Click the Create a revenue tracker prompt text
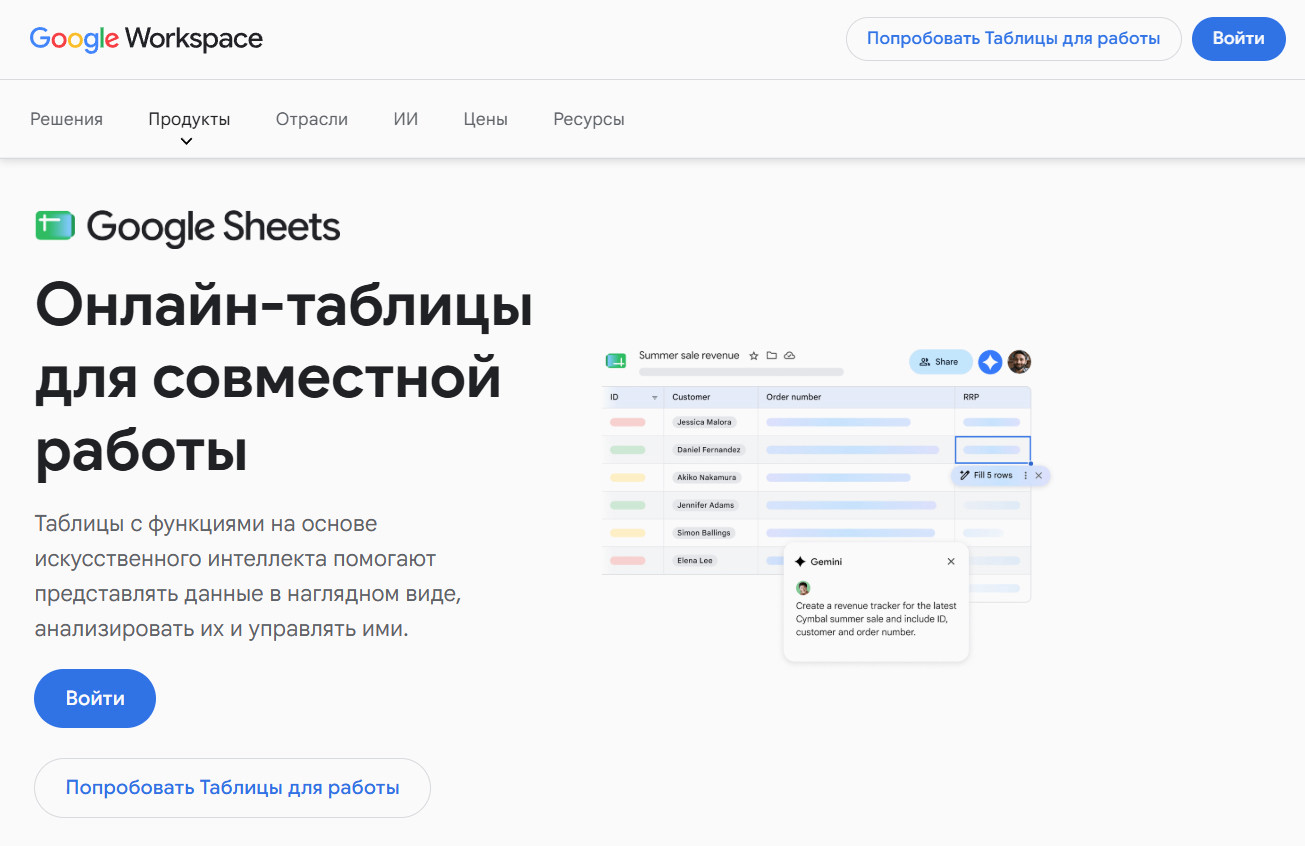 (875, 619)
